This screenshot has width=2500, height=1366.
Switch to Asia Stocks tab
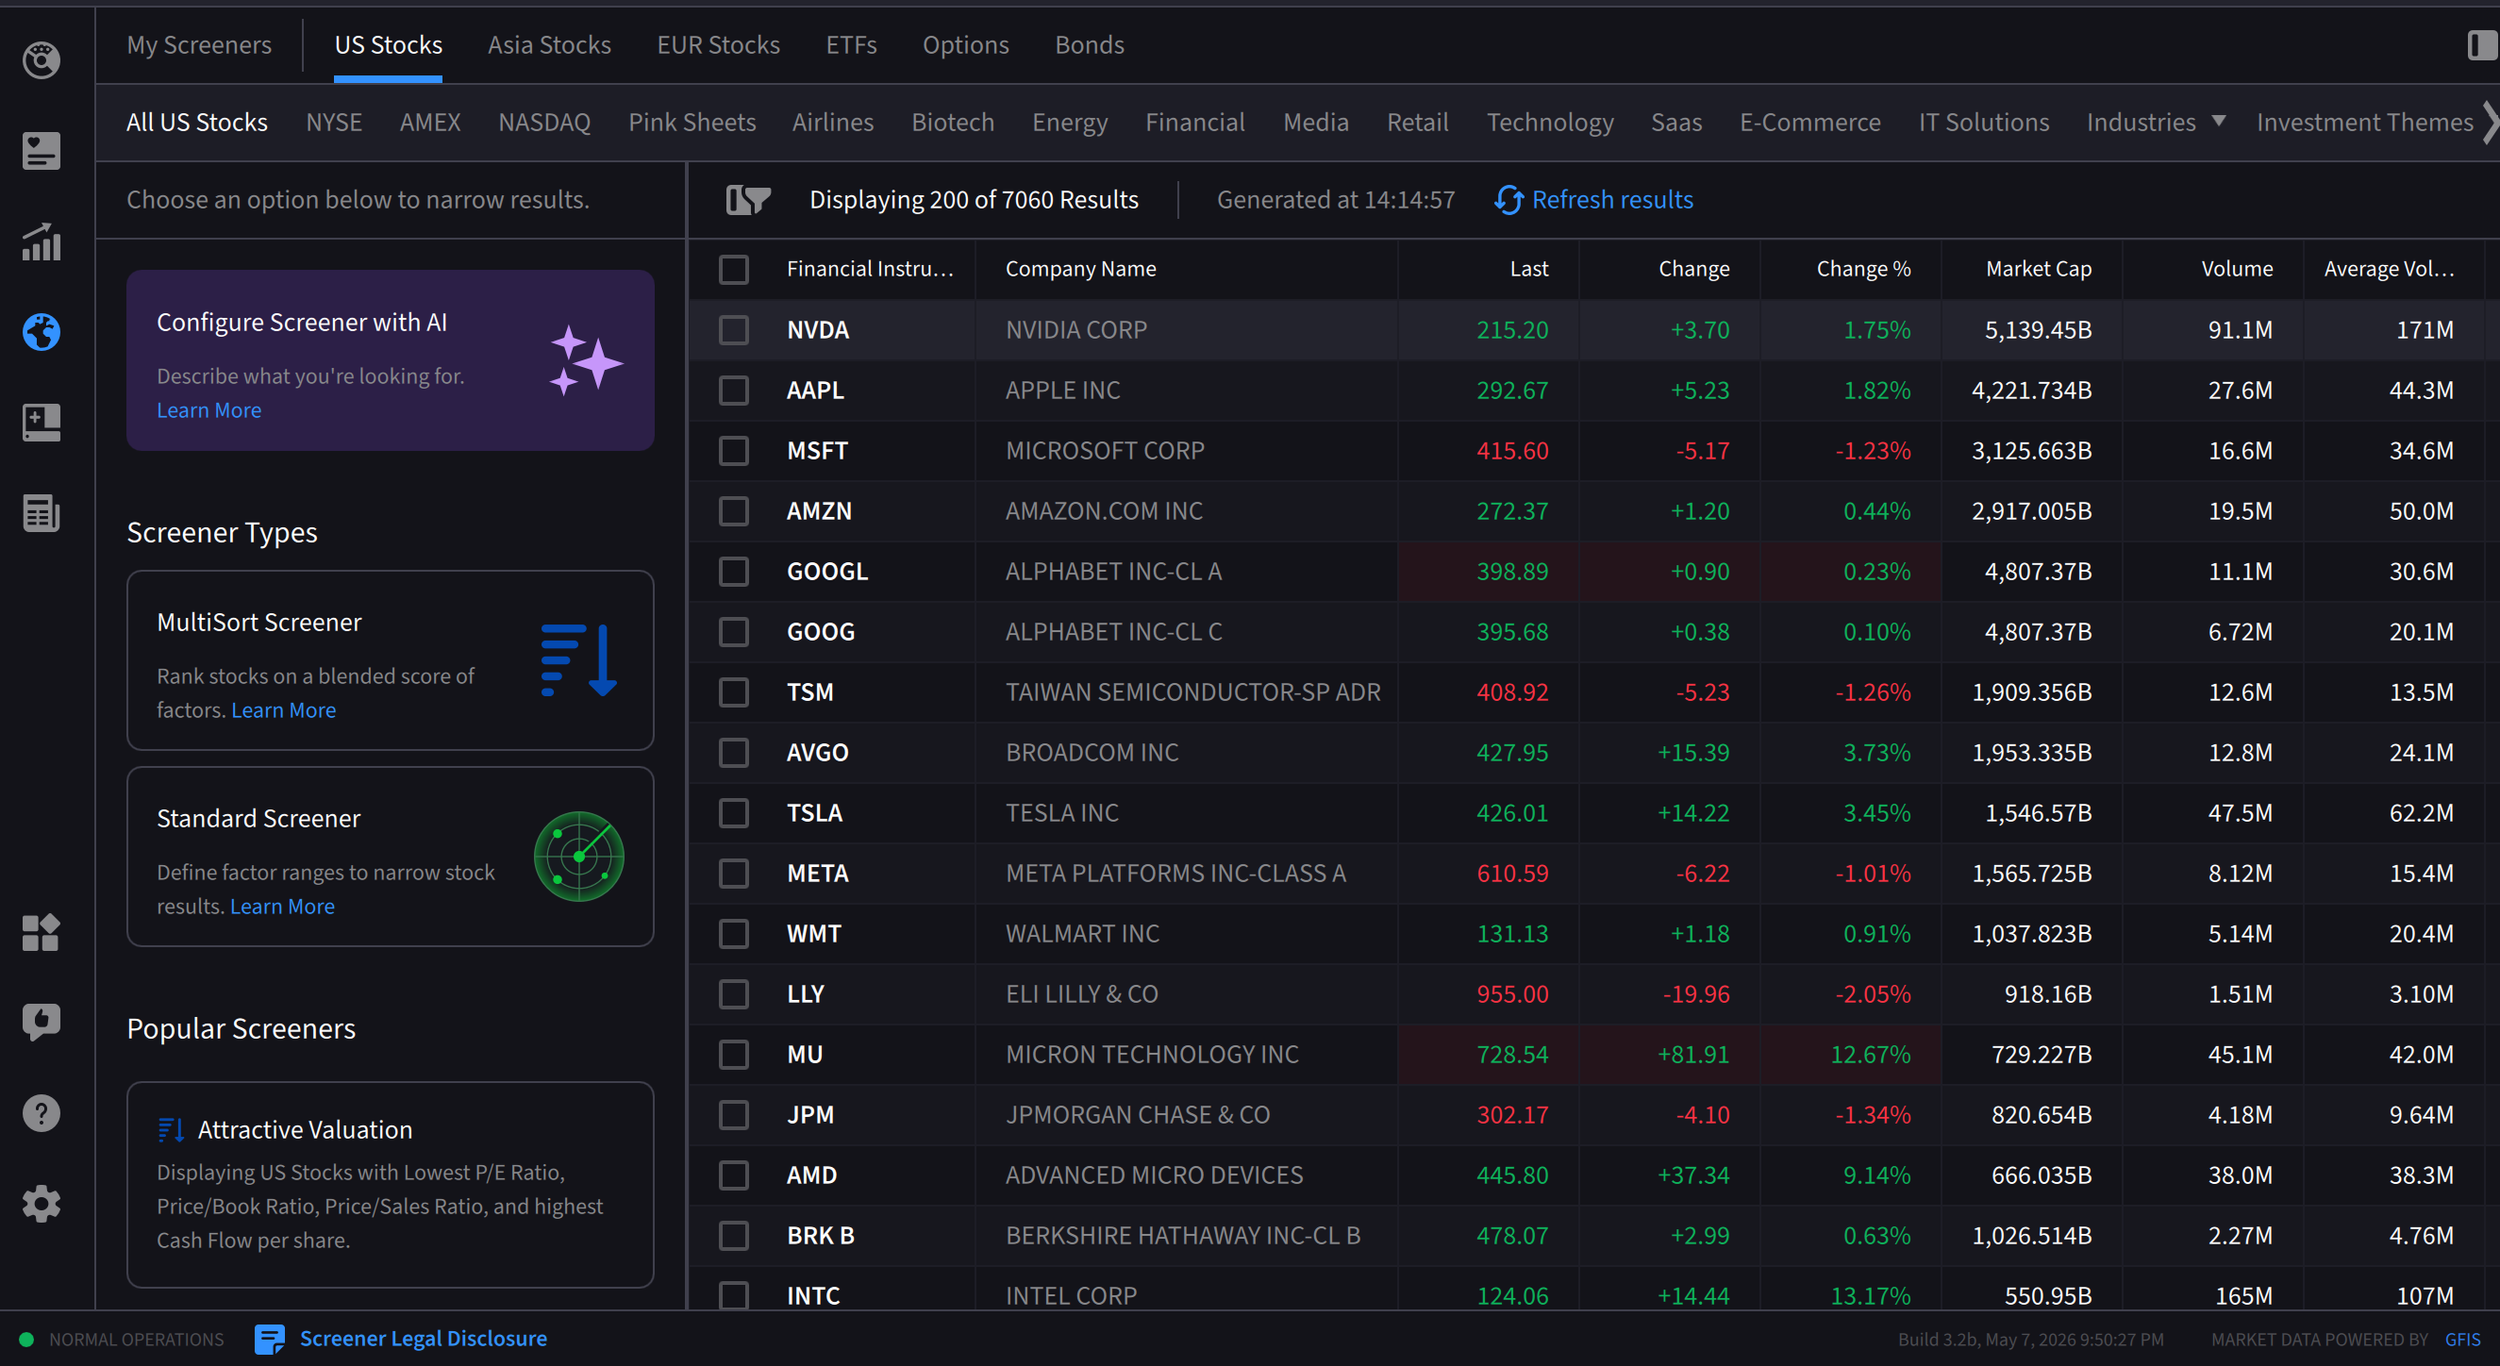tap(549, 45)
